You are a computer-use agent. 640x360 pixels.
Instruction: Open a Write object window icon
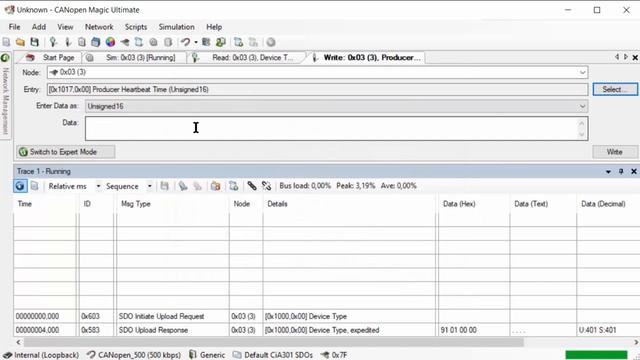point(68,42)
